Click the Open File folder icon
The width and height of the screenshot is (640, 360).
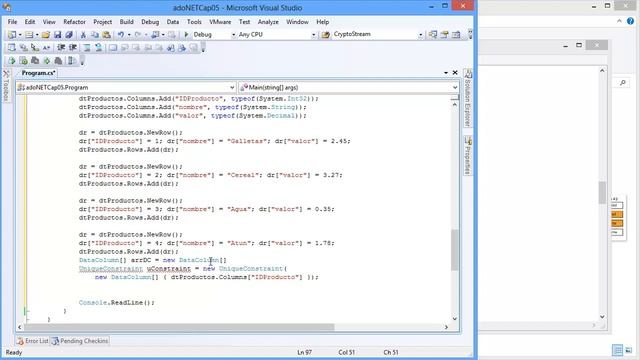coord(46,35)
